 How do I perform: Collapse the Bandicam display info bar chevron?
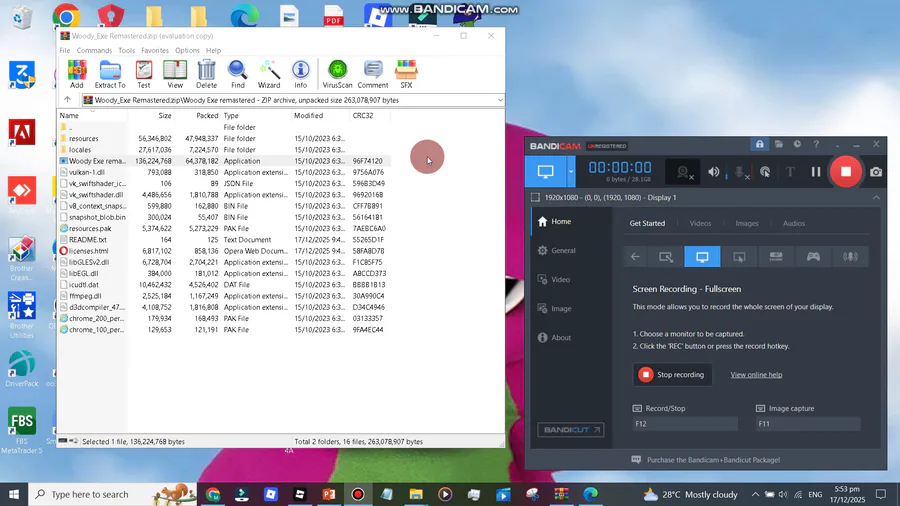[876, 197]
